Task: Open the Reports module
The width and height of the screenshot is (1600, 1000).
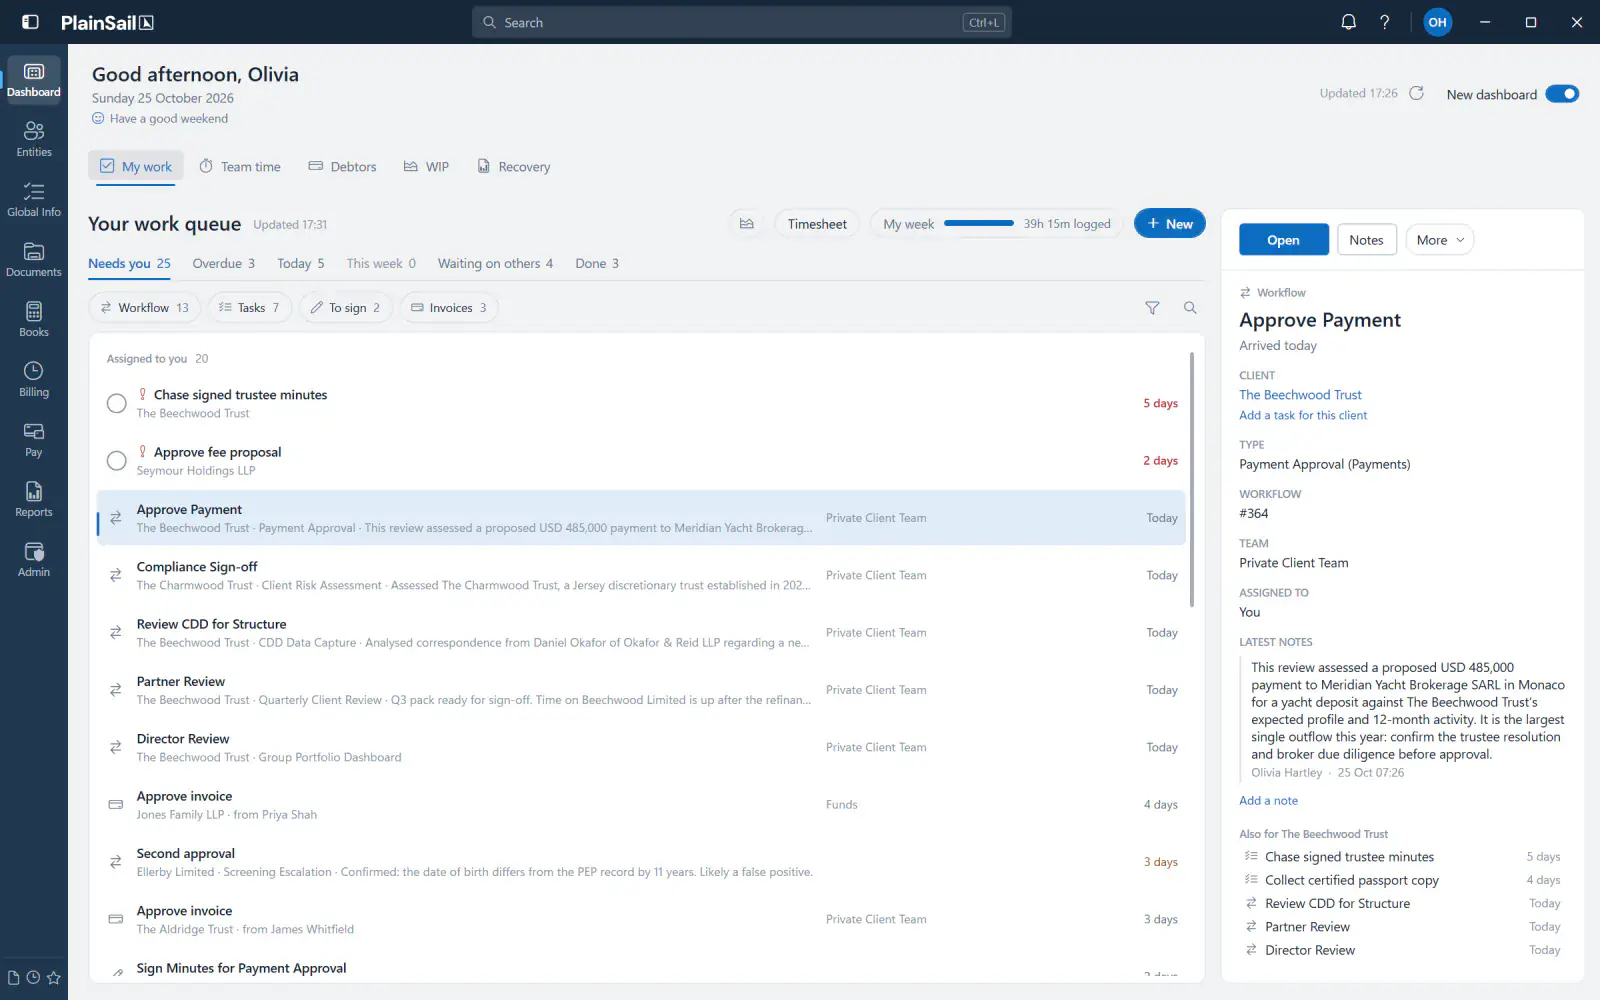Action: [x=34, y=499]
